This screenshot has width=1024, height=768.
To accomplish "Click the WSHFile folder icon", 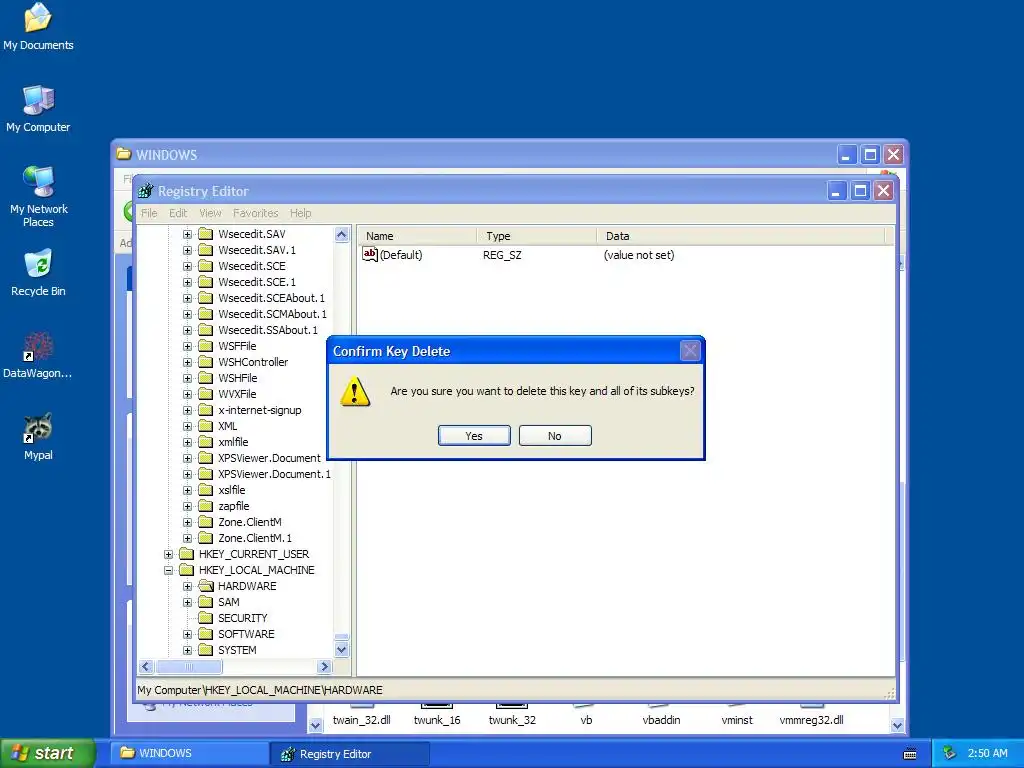I will (206, 377).
